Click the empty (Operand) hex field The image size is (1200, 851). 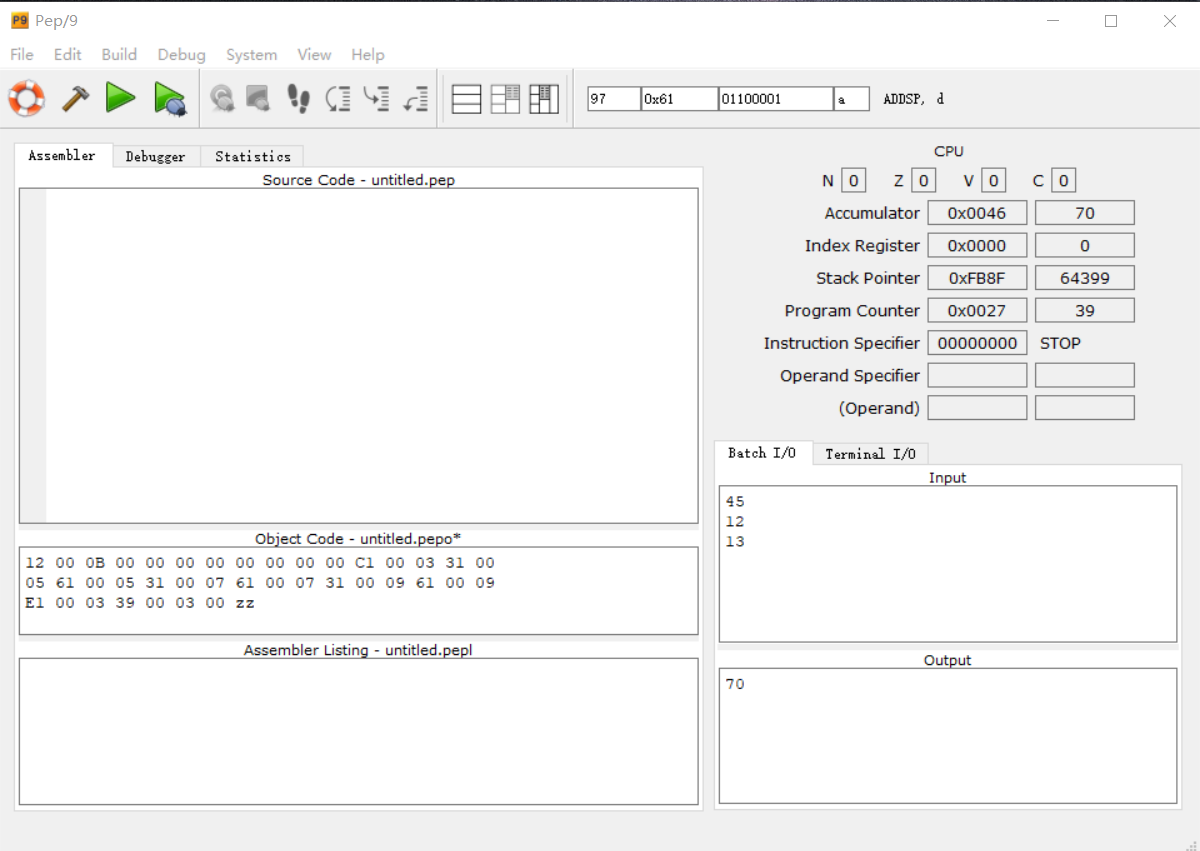point(977,408)
